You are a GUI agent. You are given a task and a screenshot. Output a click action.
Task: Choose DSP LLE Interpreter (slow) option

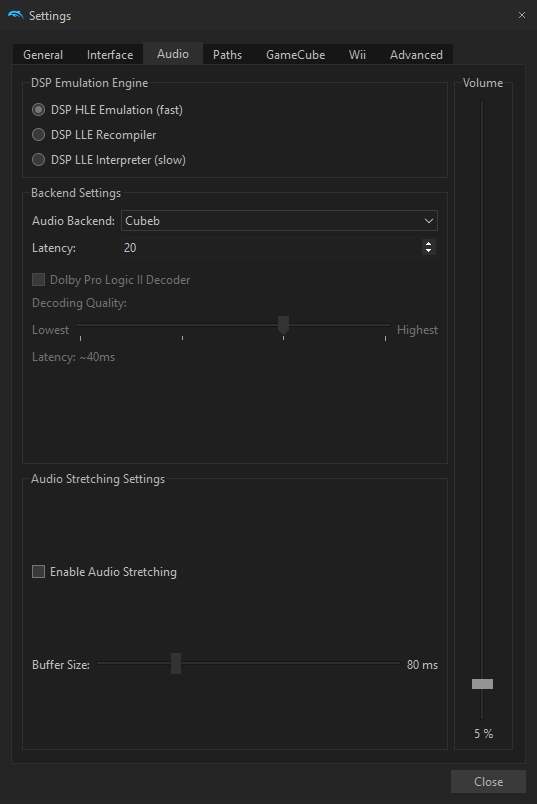38,160
